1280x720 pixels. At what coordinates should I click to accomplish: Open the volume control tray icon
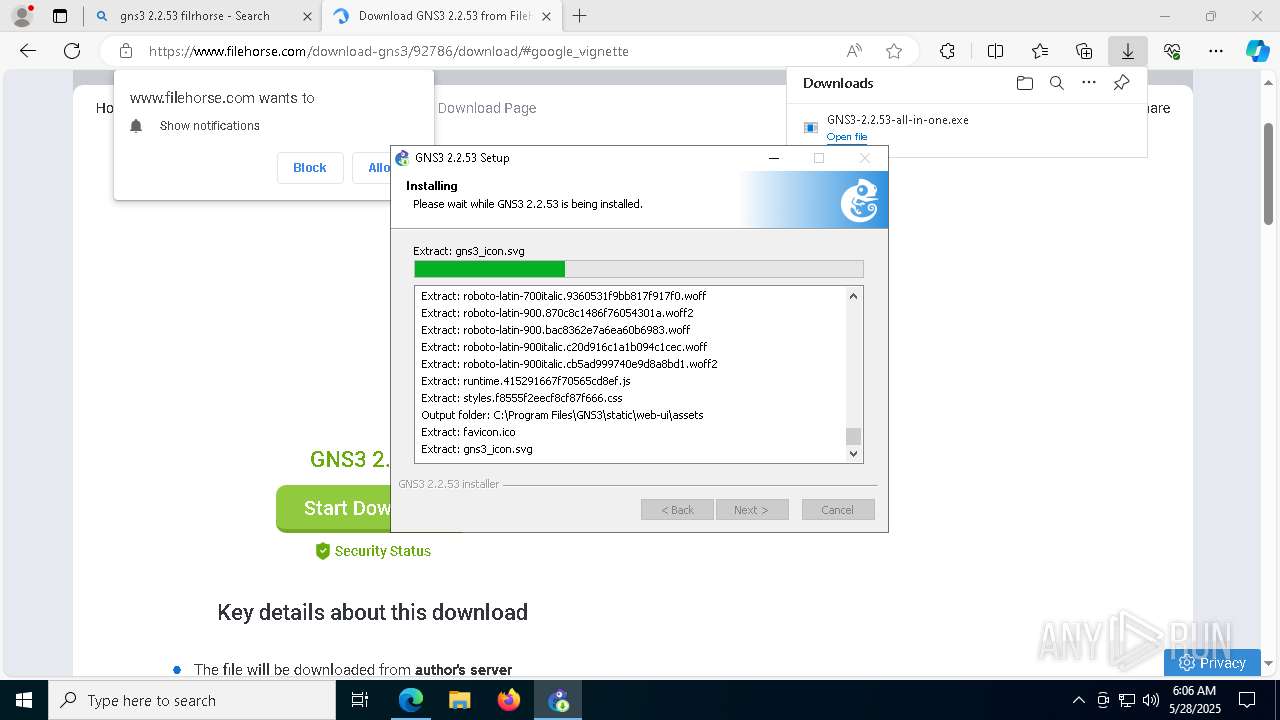click(1151, 700)
